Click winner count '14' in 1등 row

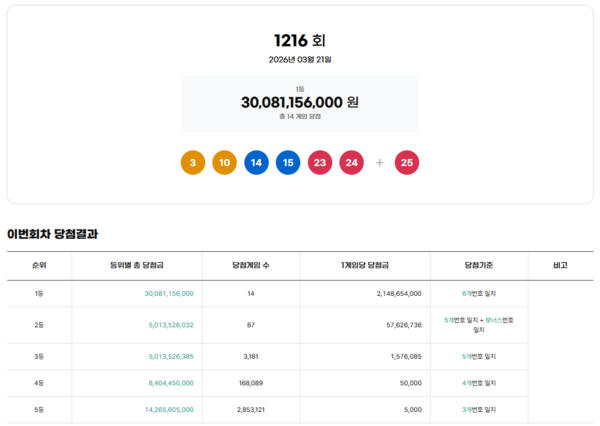pyautogui.click(x=251, y=294)
